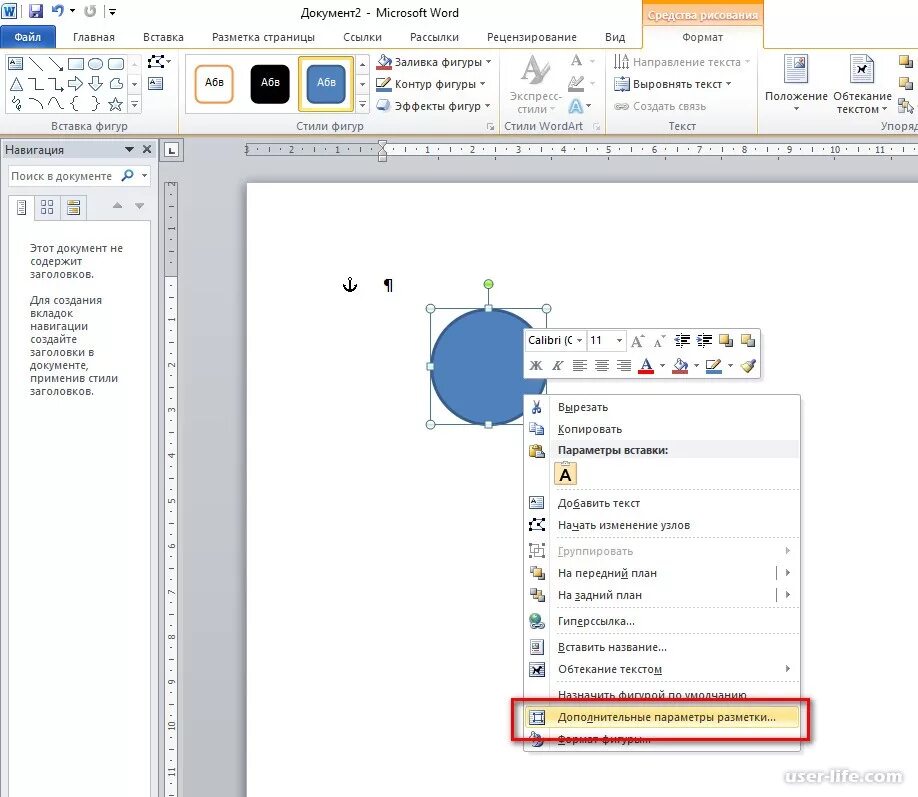The image size is (918, 797).
Task: Click the green rotation handle above the circle
Action: point(488,284)
